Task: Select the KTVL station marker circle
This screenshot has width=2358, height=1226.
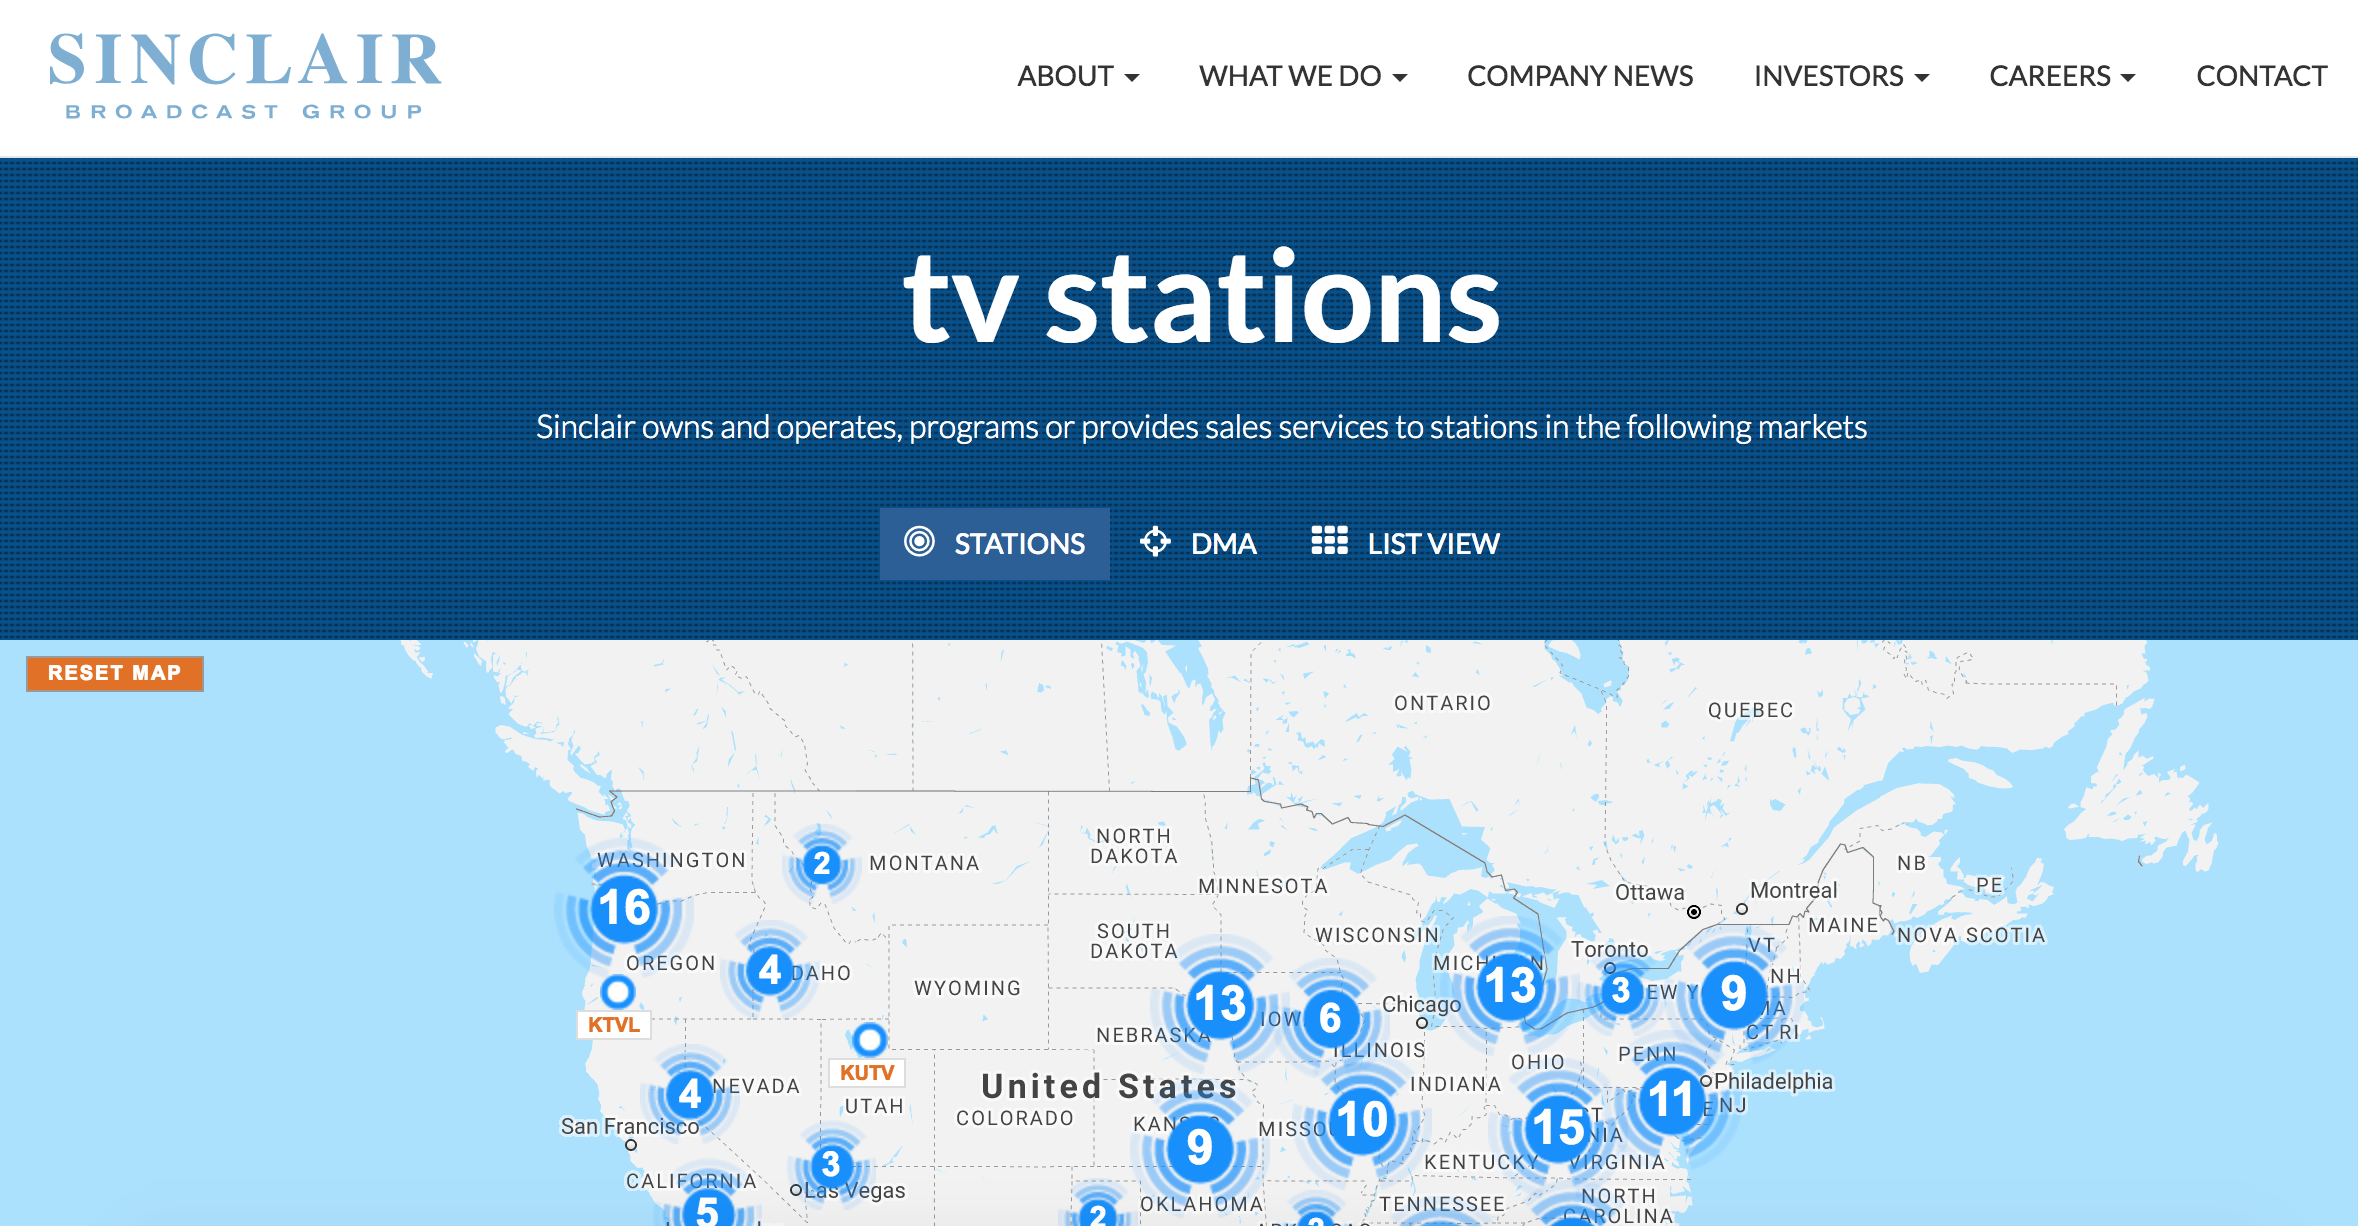Action: 618,991
